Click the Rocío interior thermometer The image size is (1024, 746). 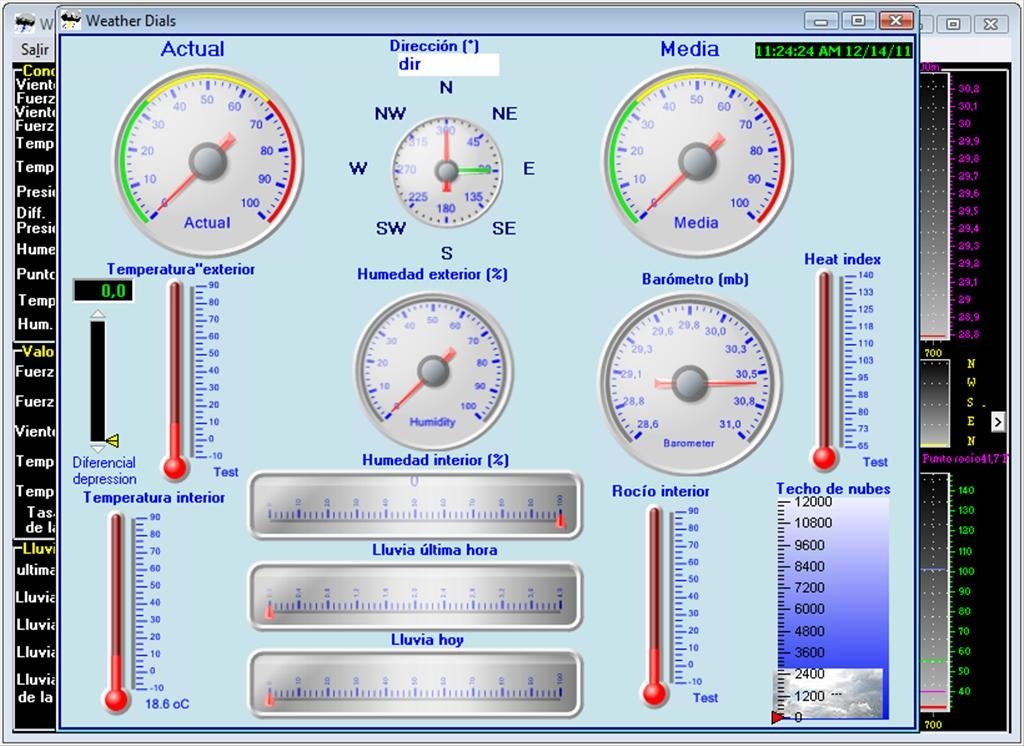point(654,606)
